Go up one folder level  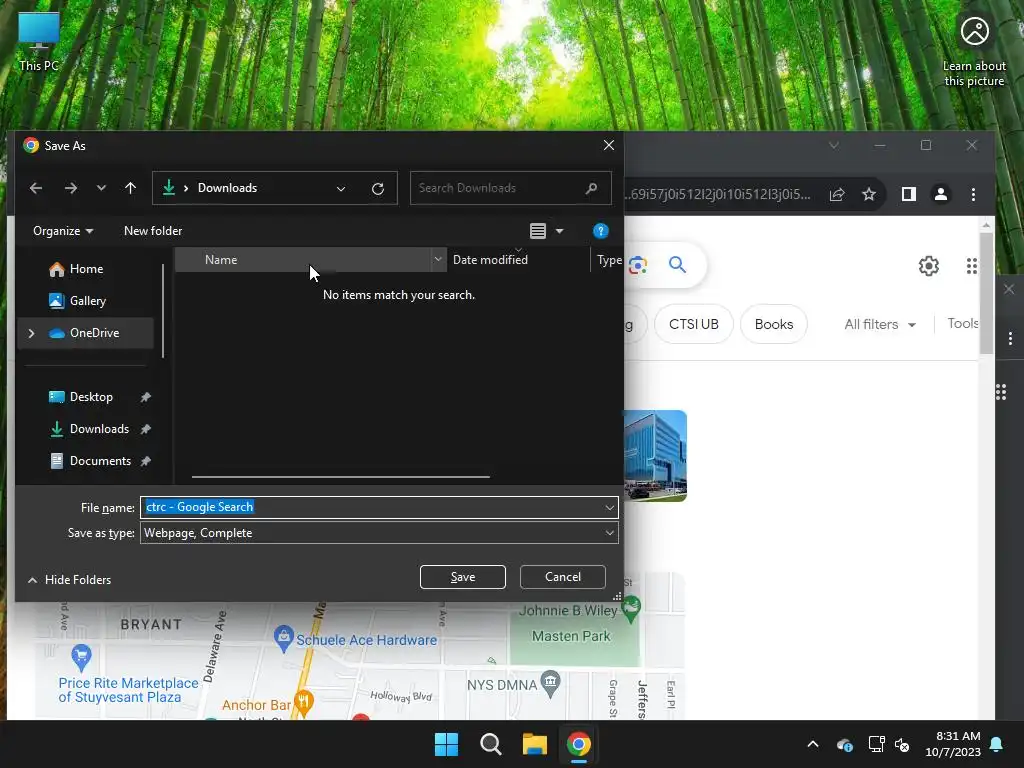pos(131,188)
